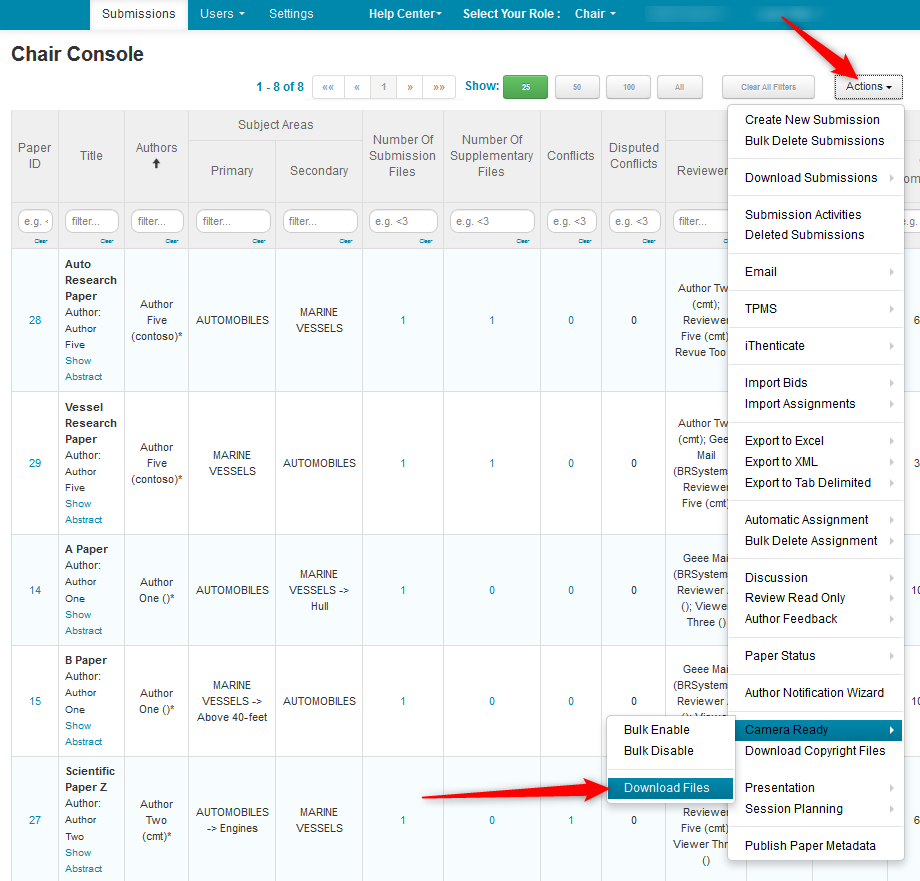Screen dimensions: 920x881
Task: Go to last page with »» button
Action: pos(439,87)
